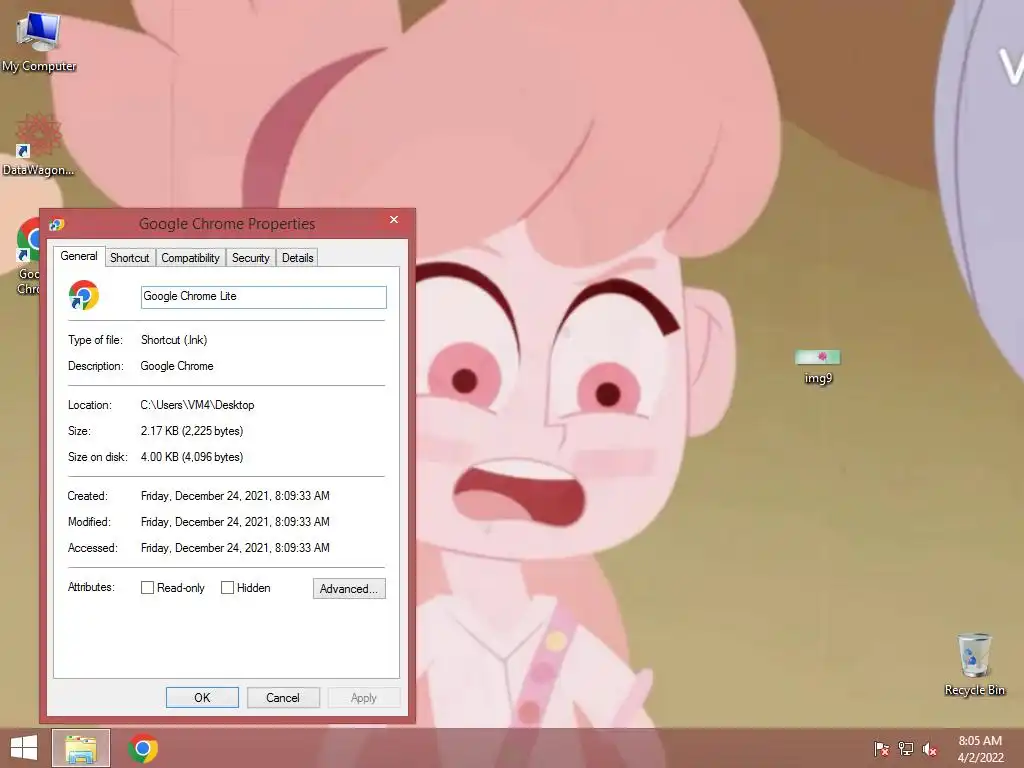Enable the Read-only checkbox
This screenshot has width=1024, height=768.
pyautogui.click(x=148, y=588)
